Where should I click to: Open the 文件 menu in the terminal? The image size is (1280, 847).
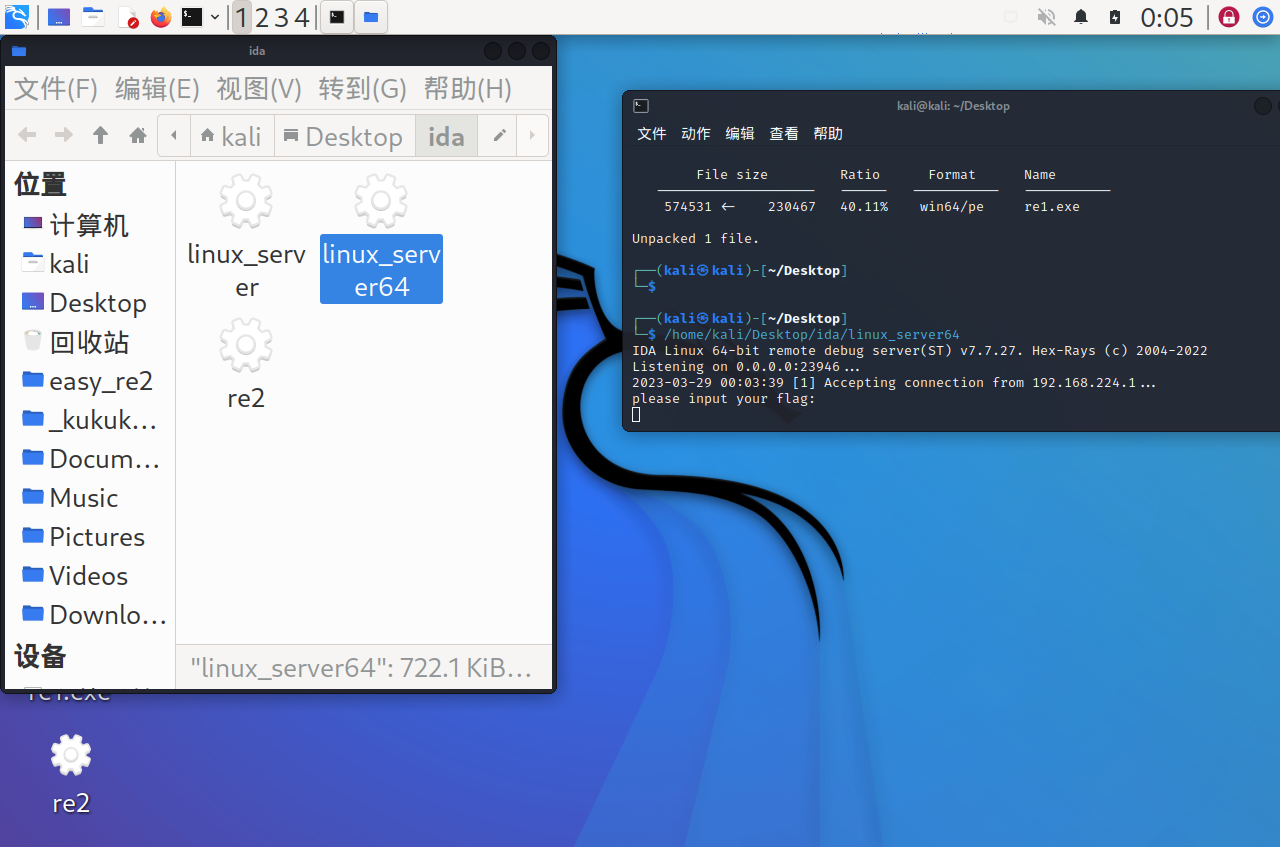[x=652, y=133]
